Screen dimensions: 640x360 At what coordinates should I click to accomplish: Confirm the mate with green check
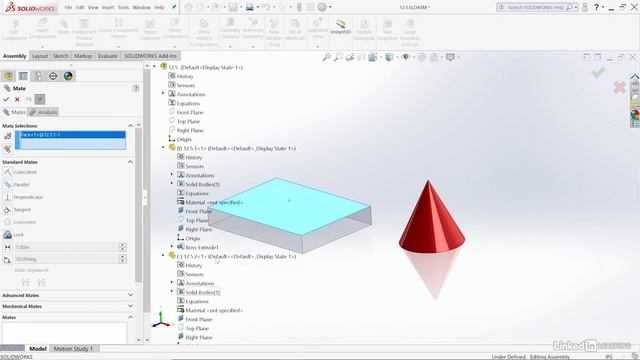pyautogui.click(x=6, y=99)
